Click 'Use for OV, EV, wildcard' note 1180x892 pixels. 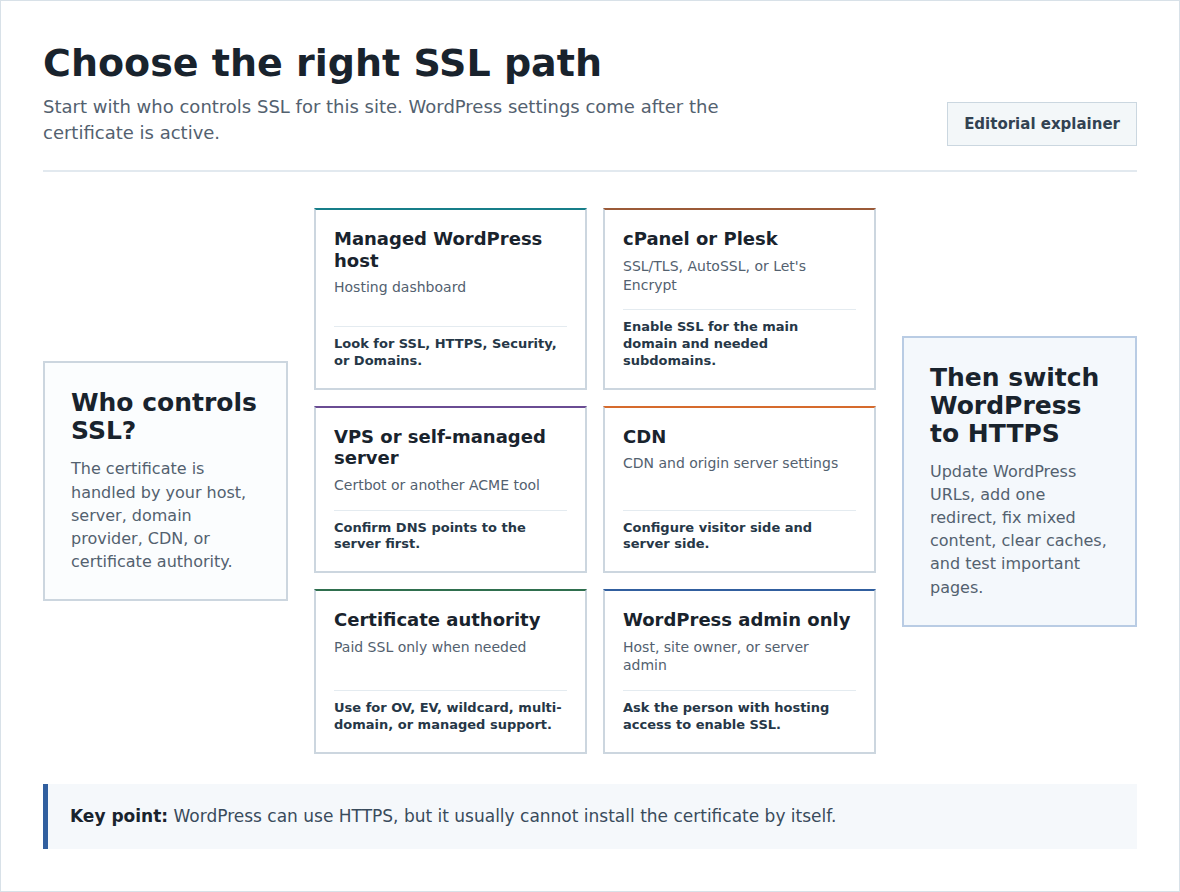pos(448,716)
